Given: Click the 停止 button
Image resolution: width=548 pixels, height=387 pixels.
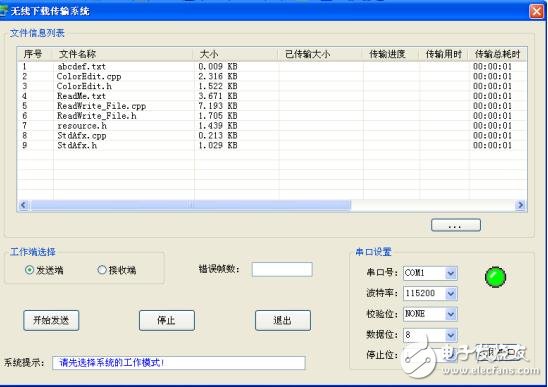Looking at the screenshot, I should 167,320.
